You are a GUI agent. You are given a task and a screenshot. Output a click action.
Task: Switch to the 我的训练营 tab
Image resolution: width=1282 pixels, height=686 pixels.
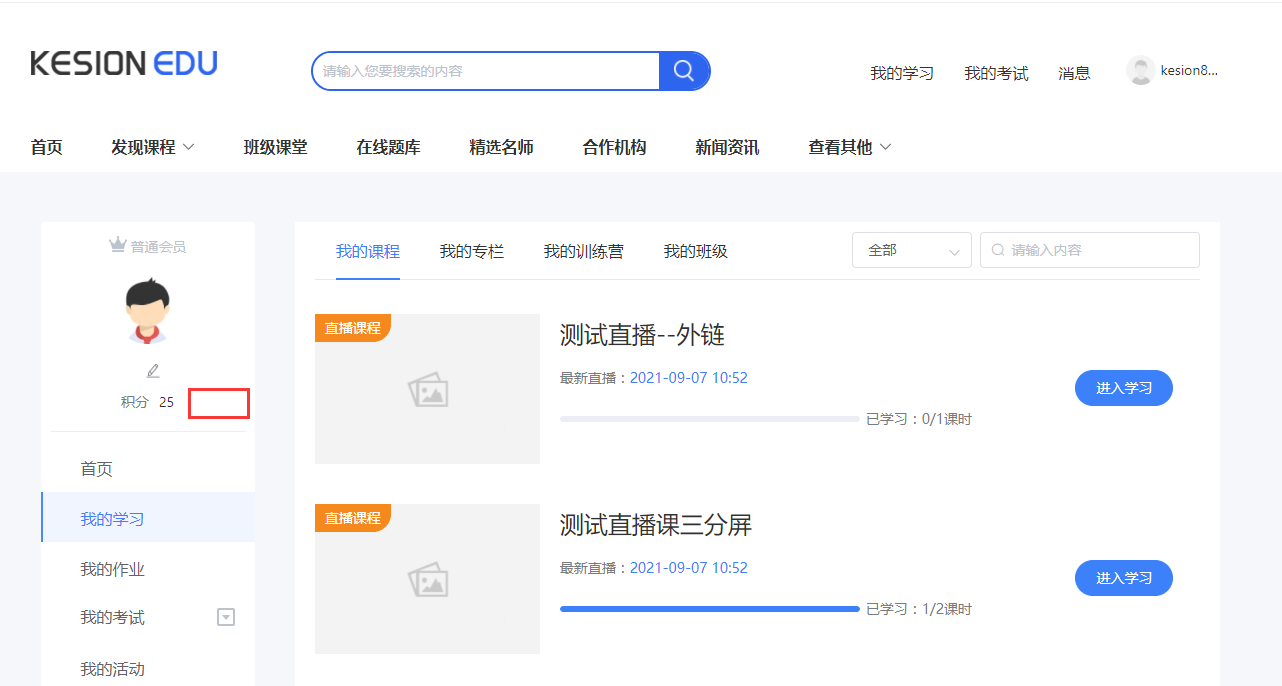click(583, 251)
